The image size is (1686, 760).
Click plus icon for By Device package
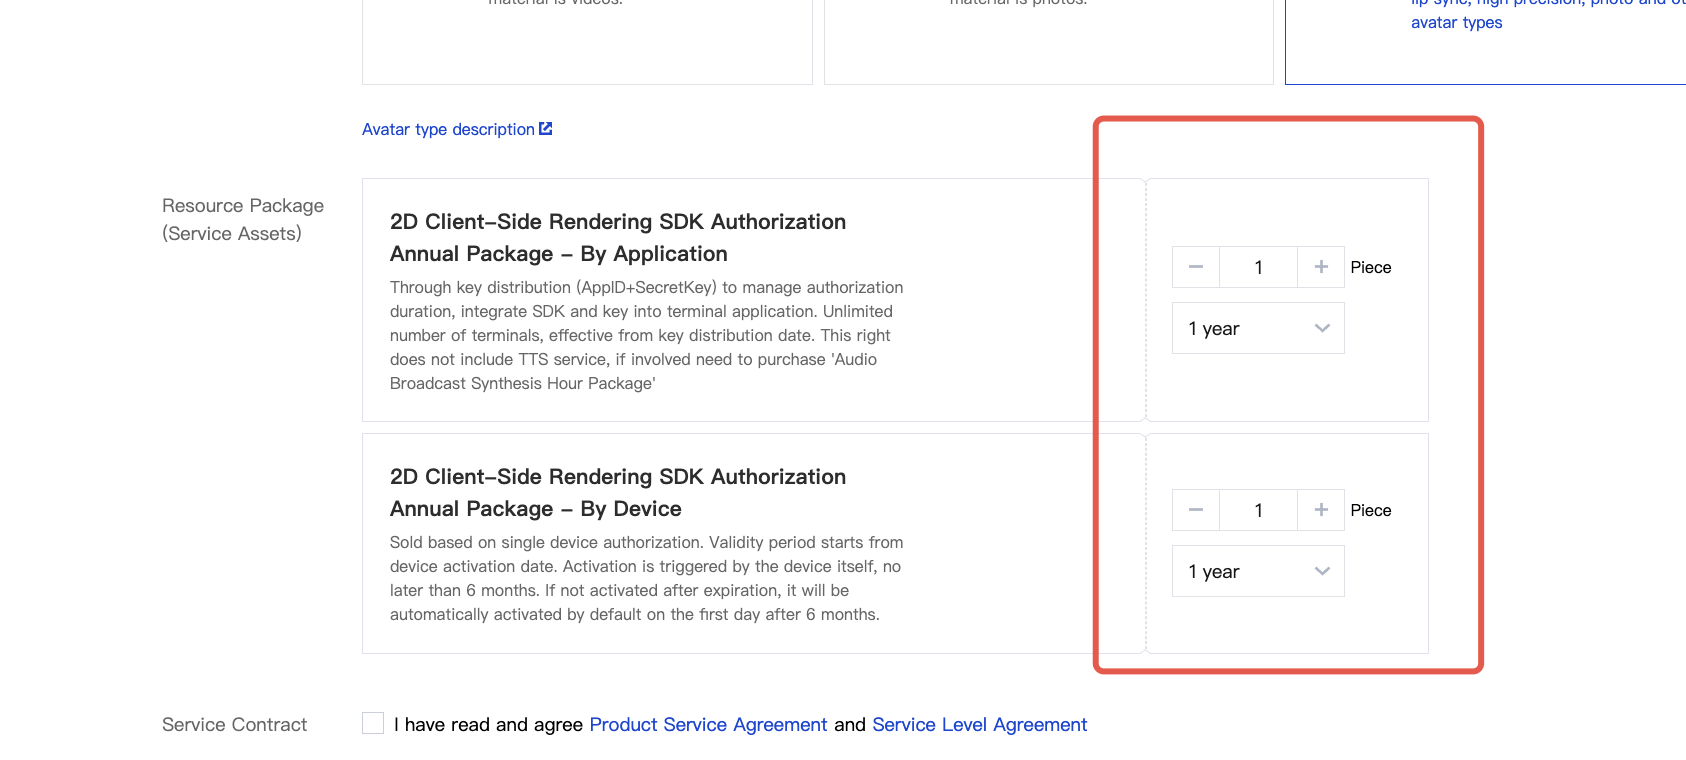click(x=1321, y=510)
